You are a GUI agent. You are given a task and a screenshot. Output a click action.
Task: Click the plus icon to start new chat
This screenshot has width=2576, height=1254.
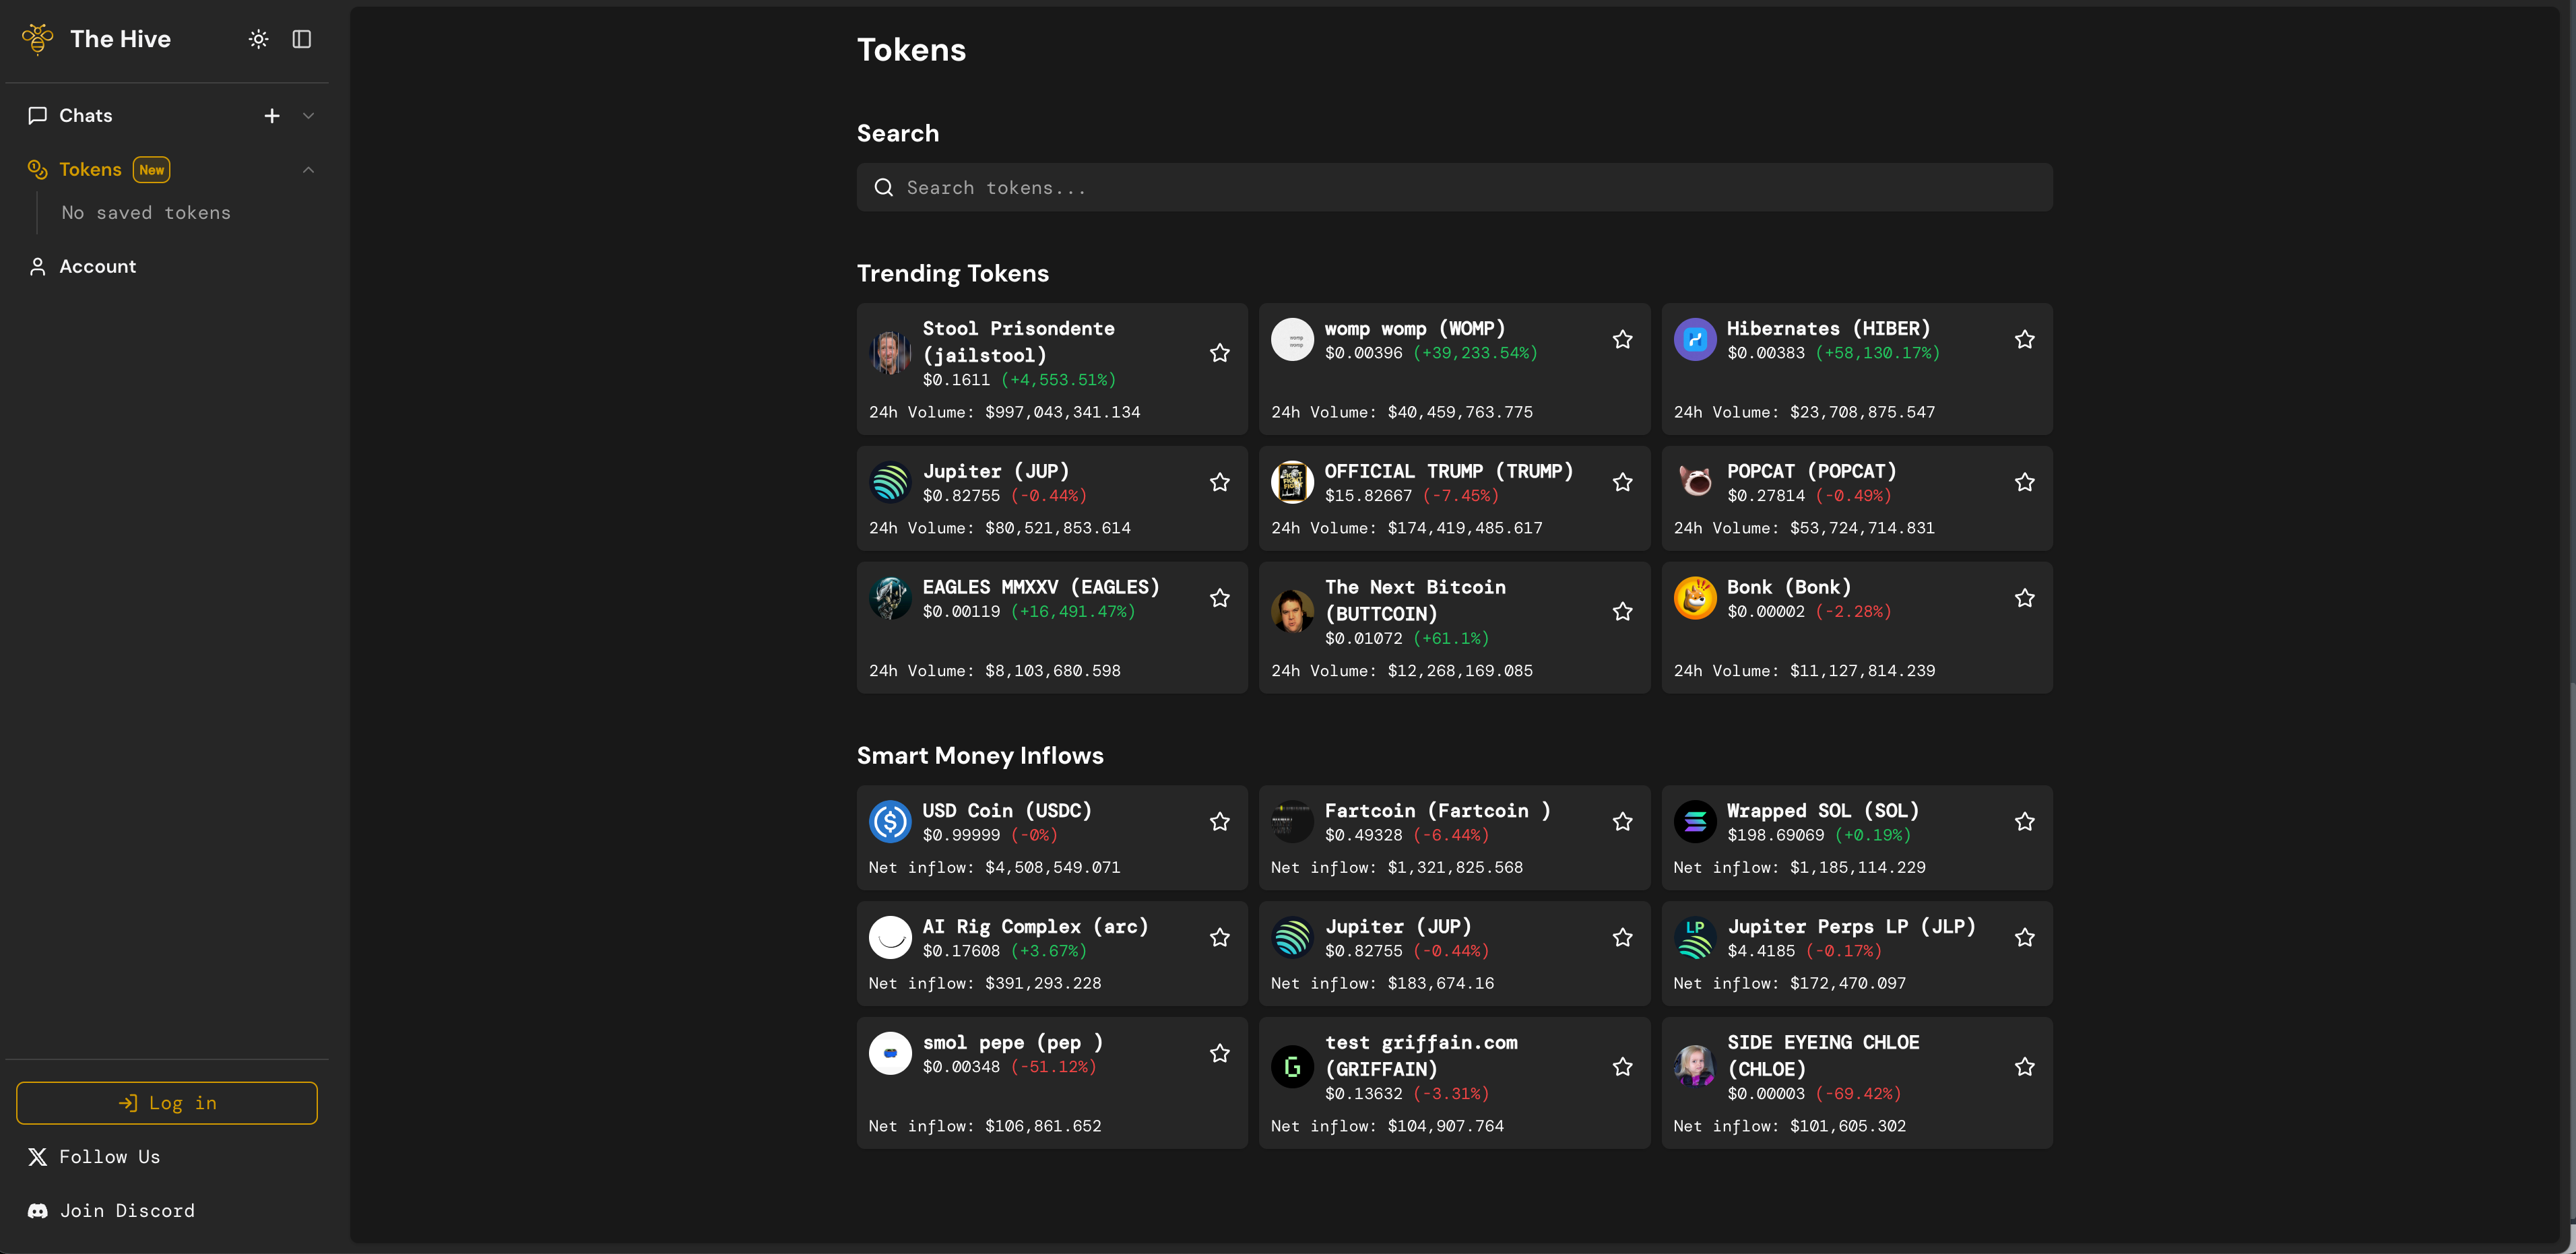pos(272,116)
